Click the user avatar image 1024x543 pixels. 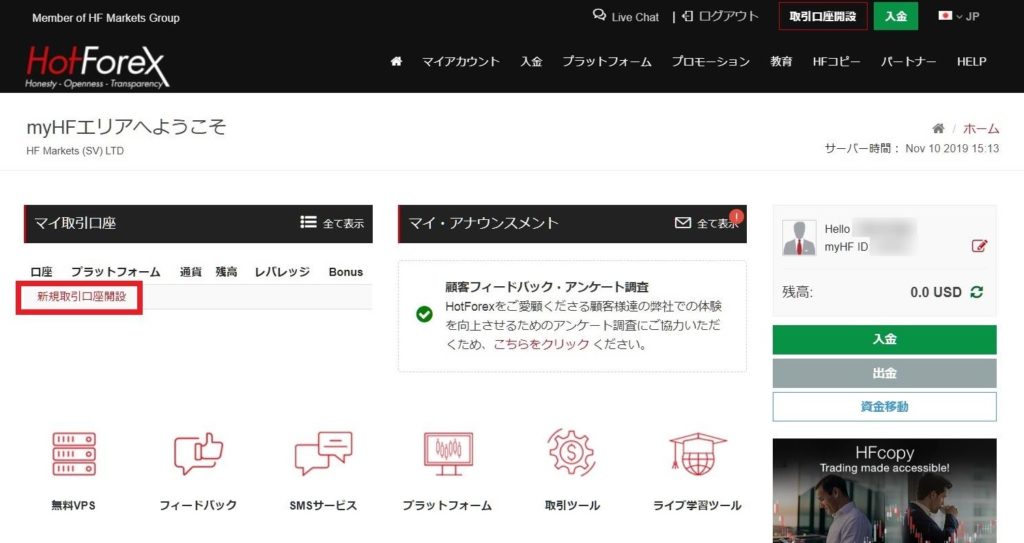point(799,237)
